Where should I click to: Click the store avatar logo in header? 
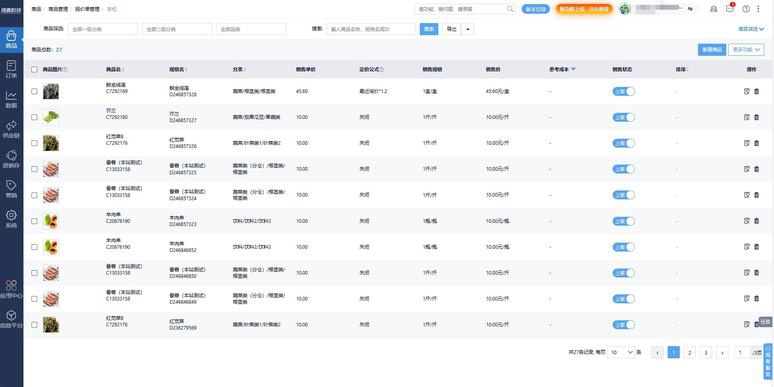click(625, 9)
